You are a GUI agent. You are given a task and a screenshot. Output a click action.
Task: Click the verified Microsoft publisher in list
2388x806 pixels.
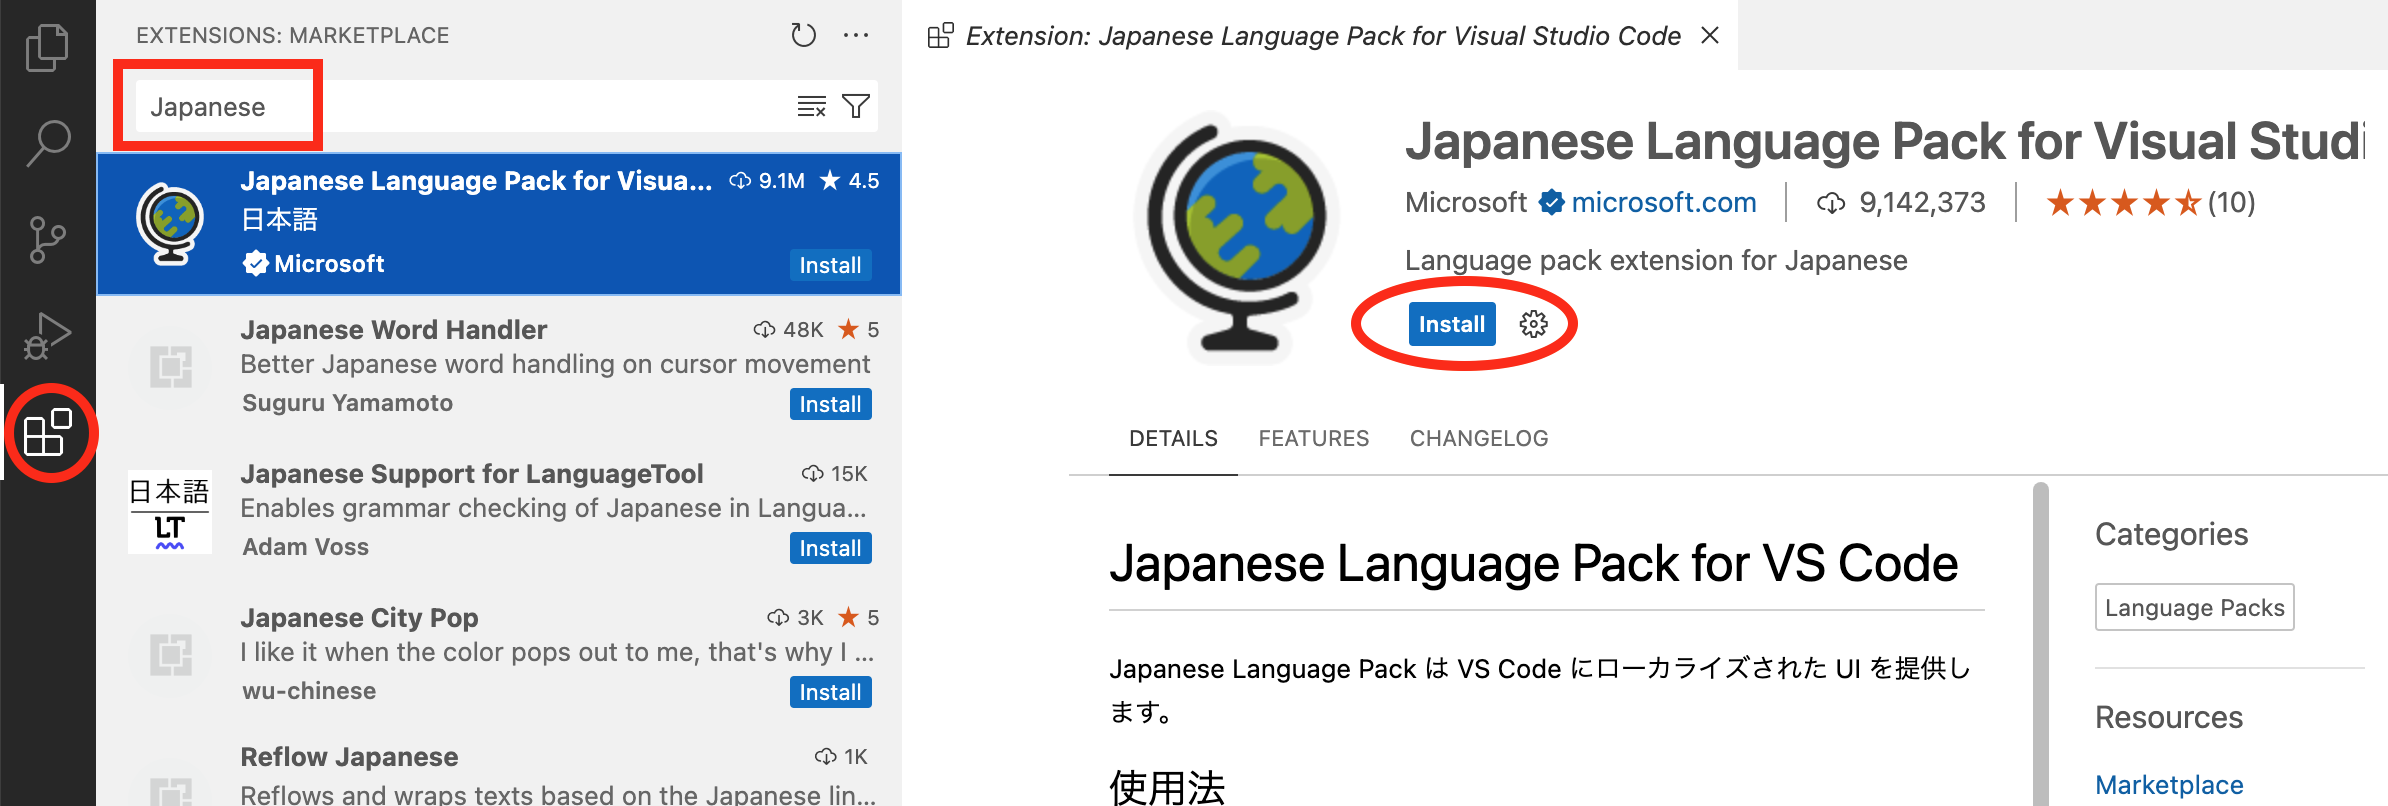coord(314,264)
